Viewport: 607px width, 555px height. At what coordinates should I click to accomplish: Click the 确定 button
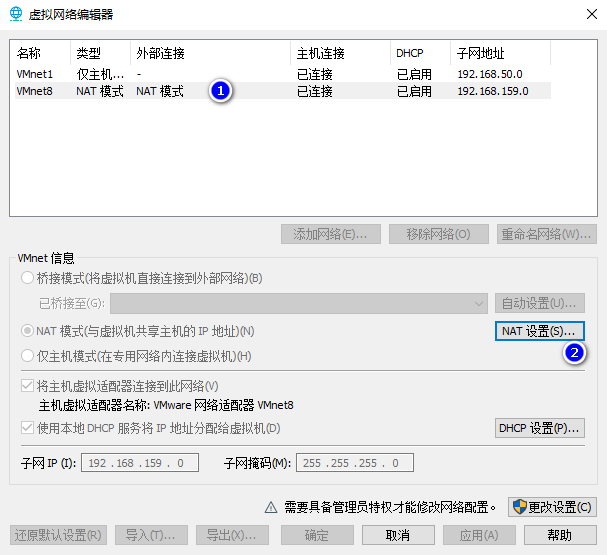[x=317, y=535]
